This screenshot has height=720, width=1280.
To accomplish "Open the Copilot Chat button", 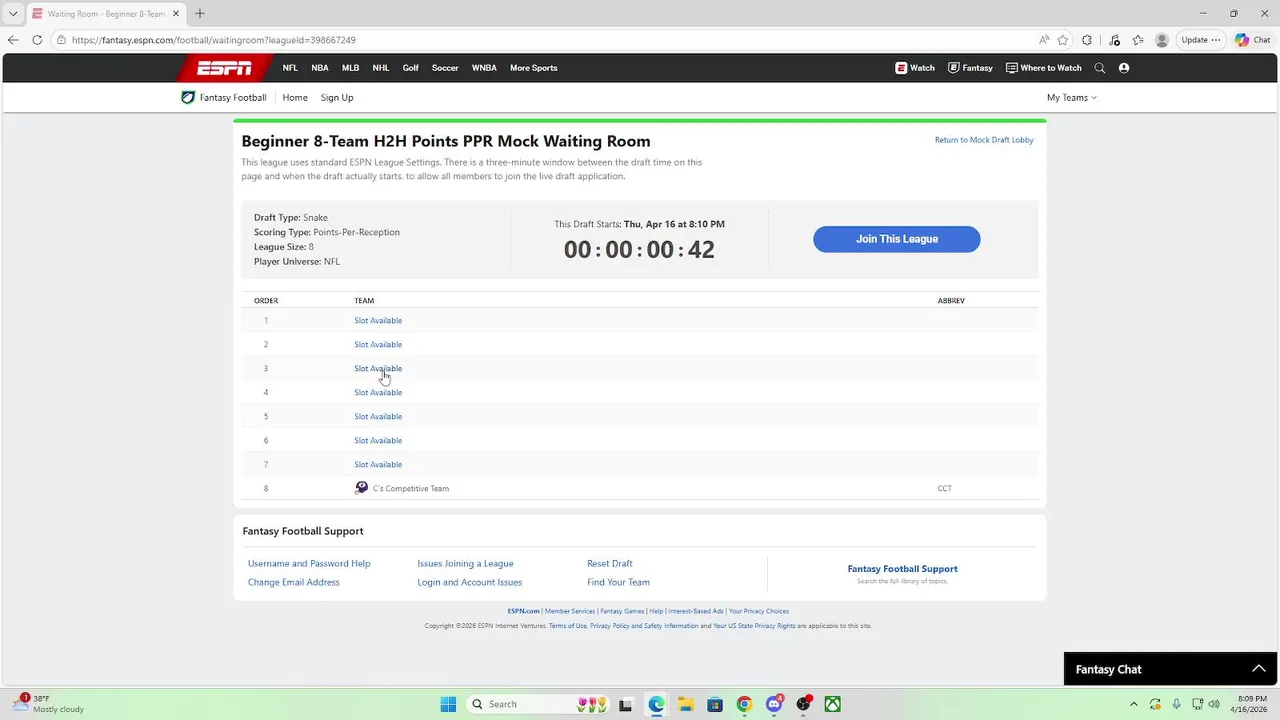I will [x=1255, y=40].
